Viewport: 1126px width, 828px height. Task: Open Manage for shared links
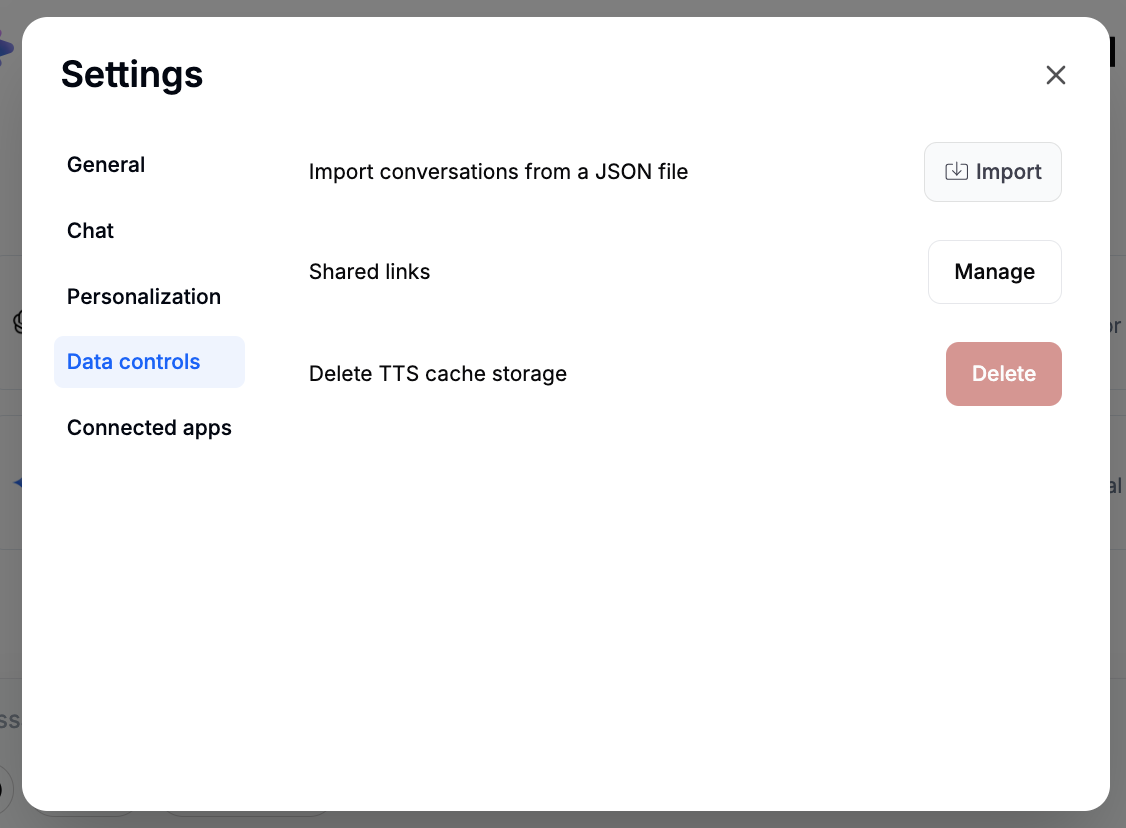(x=994, y=272)
